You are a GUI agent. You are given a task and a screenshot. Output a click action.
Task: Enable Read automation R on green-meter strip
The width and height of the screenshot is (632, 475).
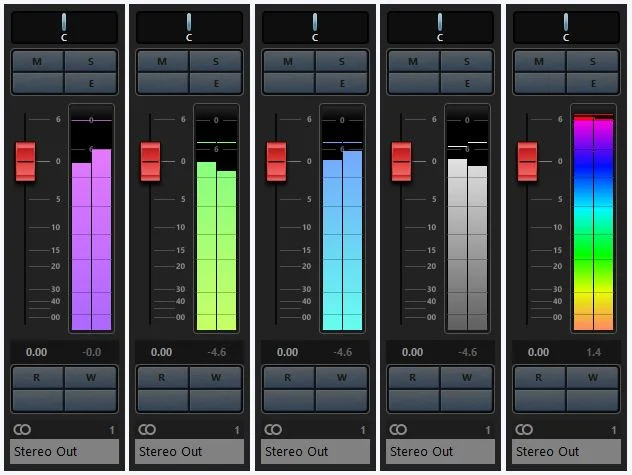[163, 378]
